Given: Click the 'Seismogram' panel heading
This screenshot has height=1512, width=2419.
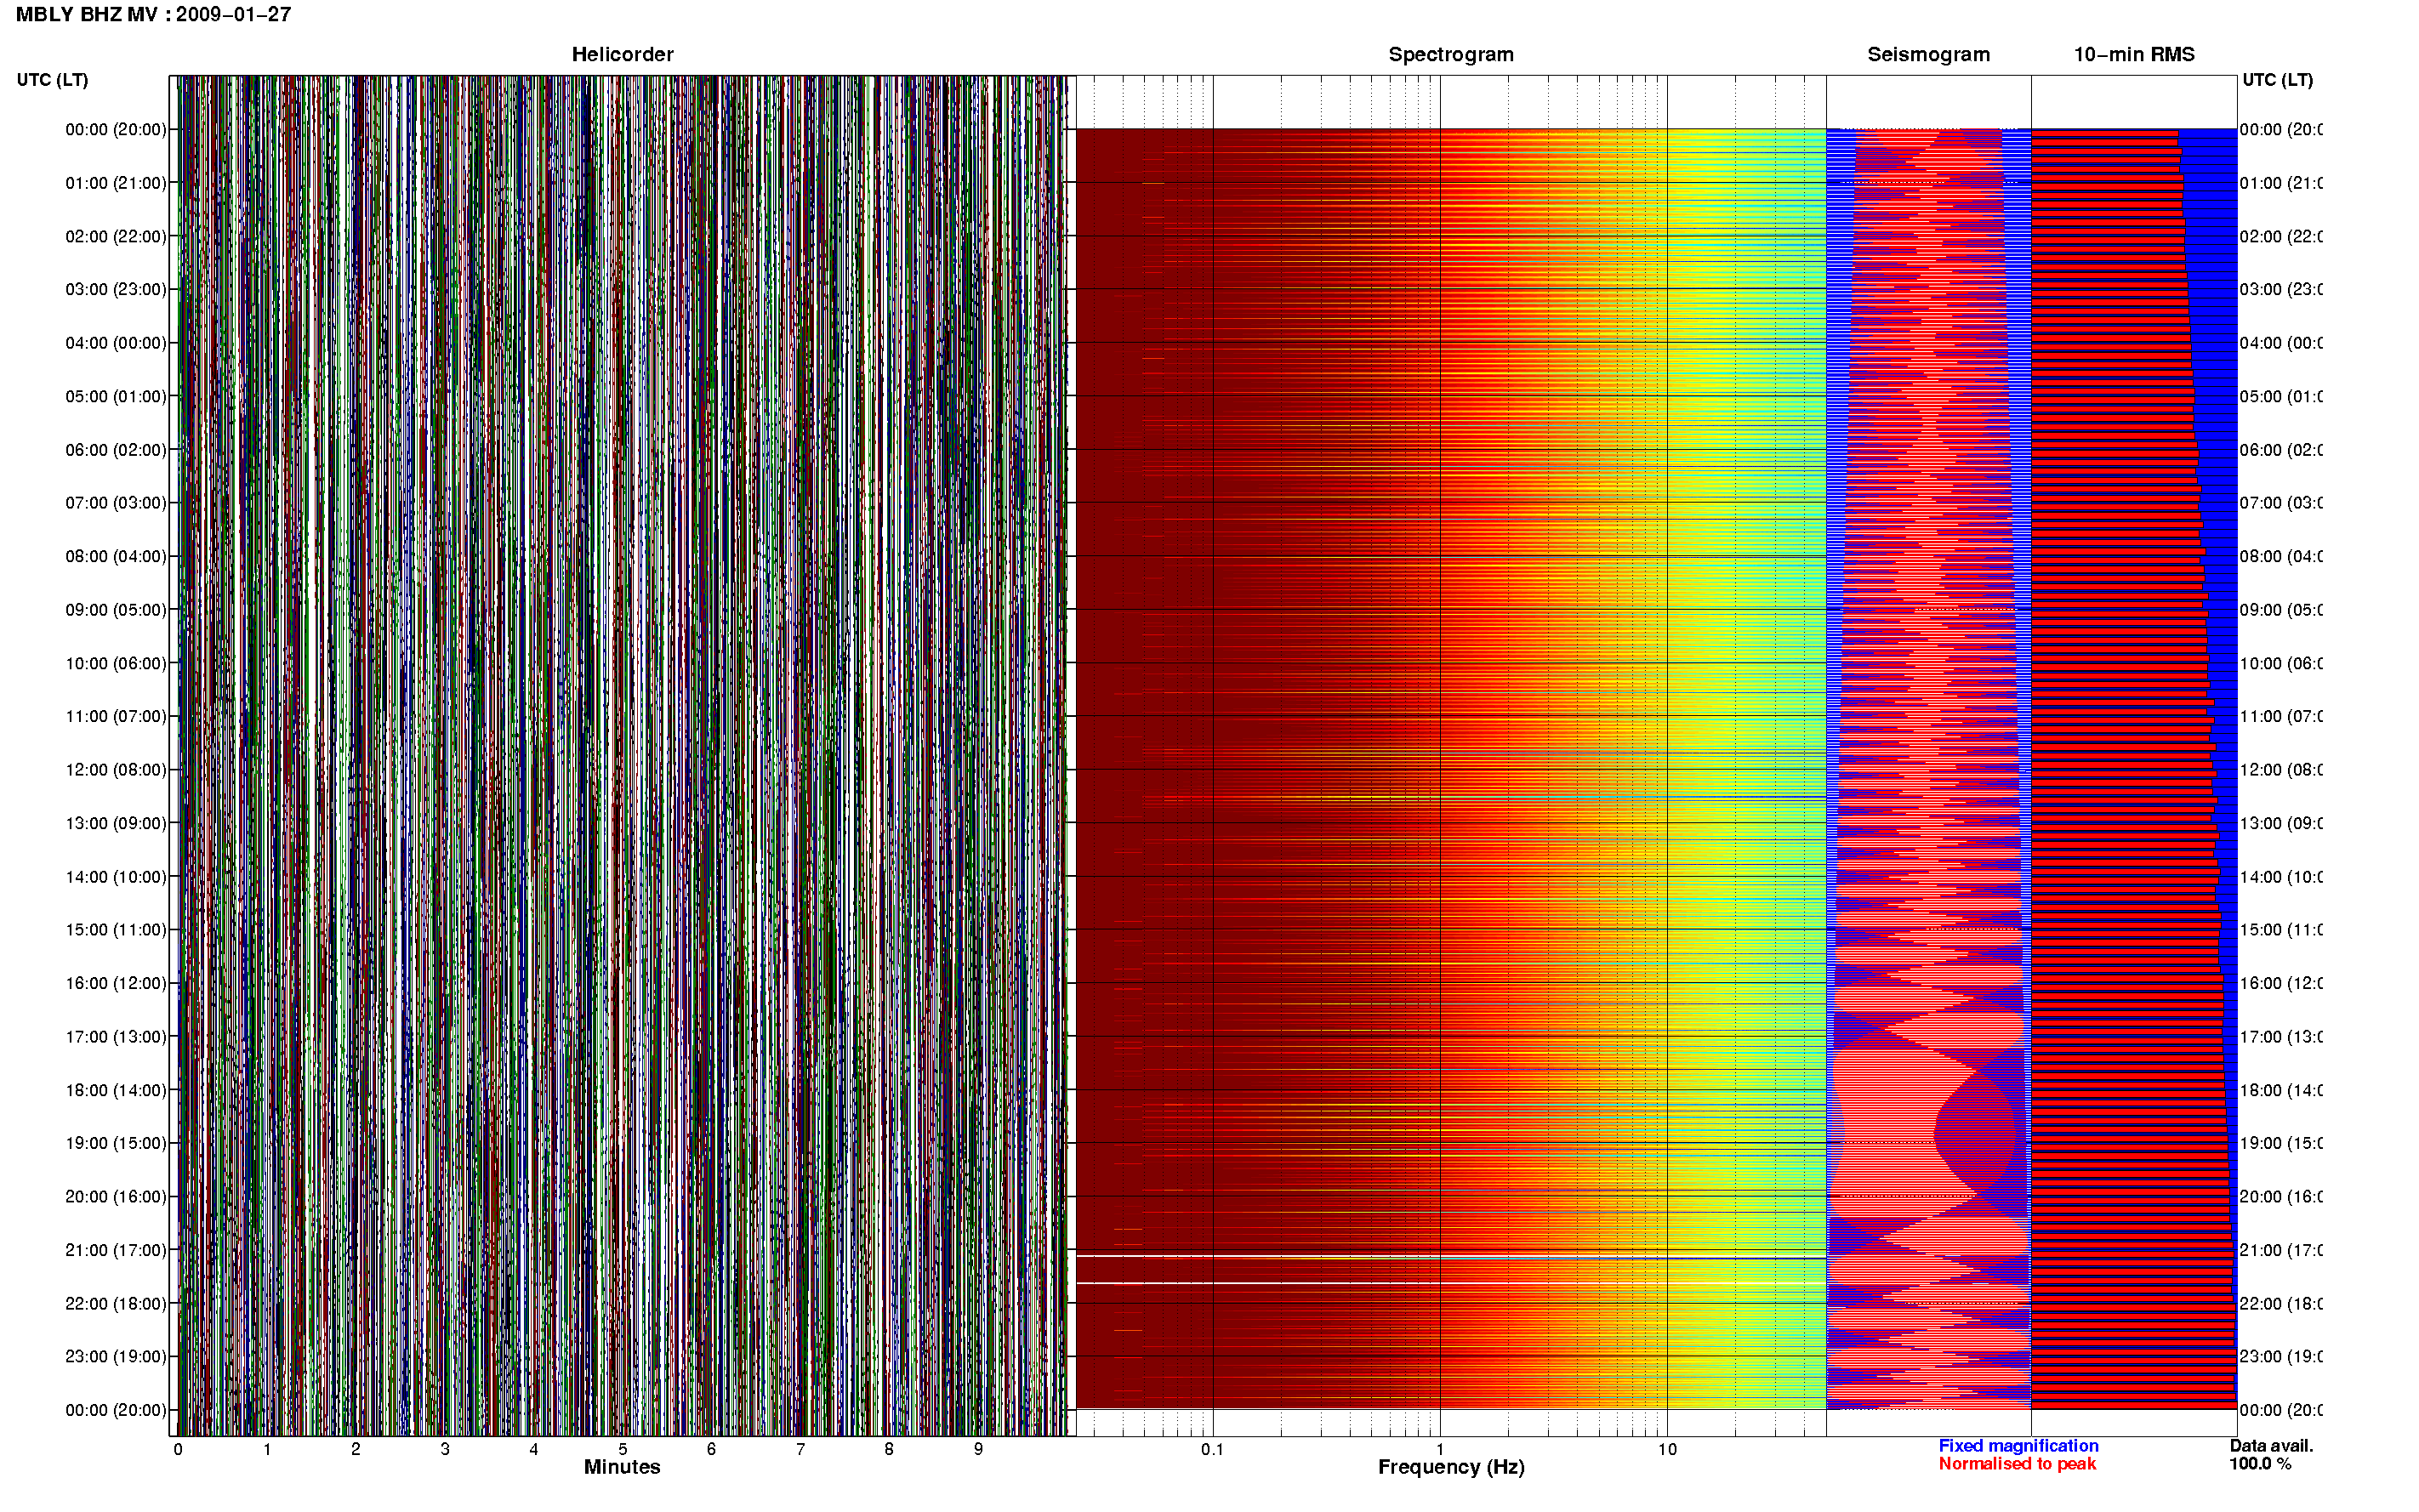Looking at the screenshot, I should pos(1928,55).
